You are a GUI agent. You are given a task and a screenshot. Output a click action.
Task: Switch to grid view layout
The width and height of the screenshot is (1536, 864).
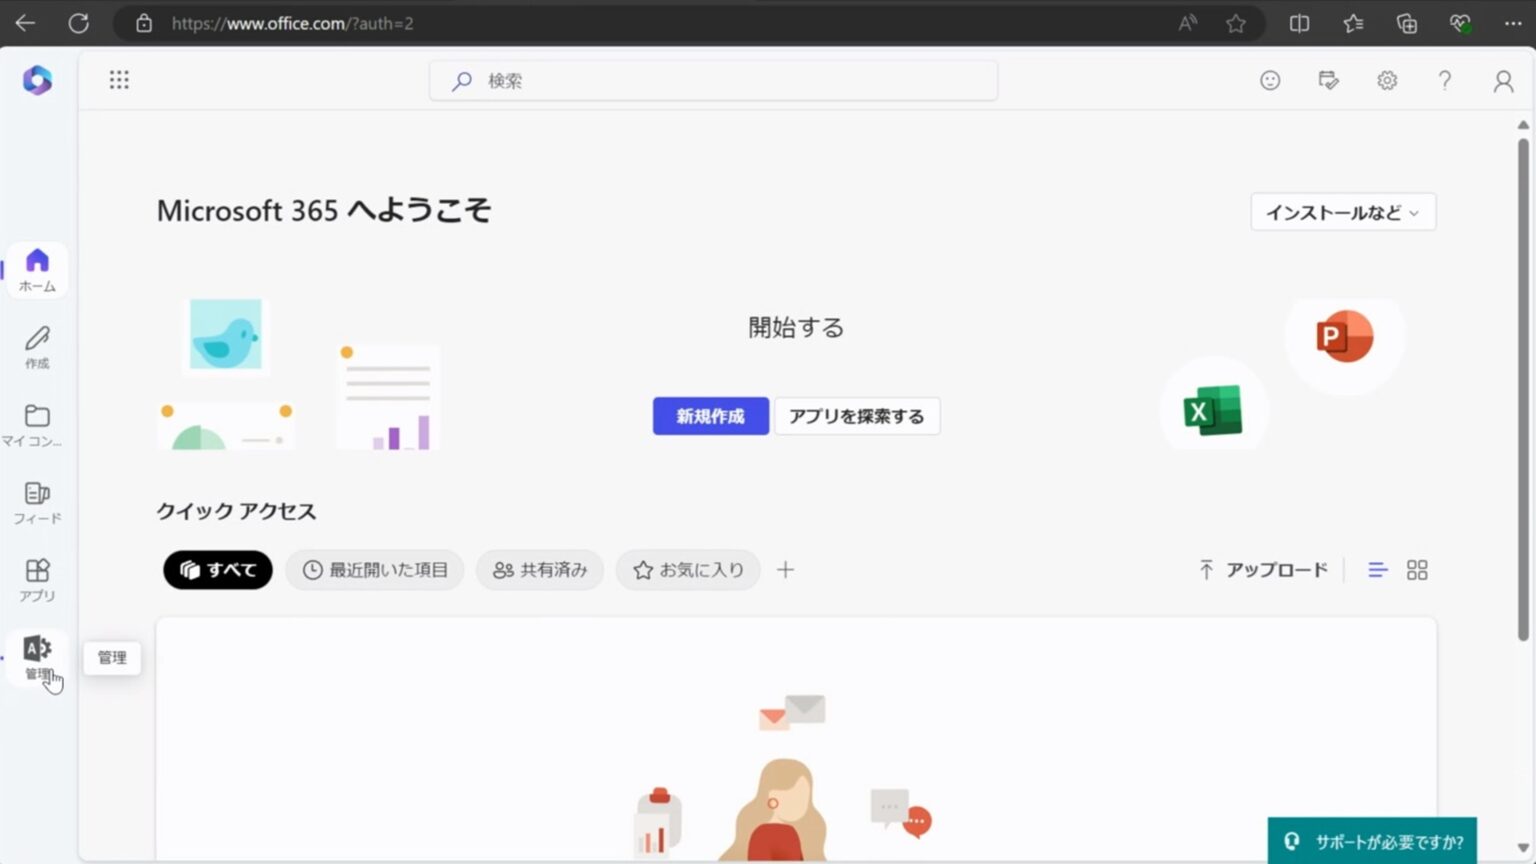point(1417,570)
